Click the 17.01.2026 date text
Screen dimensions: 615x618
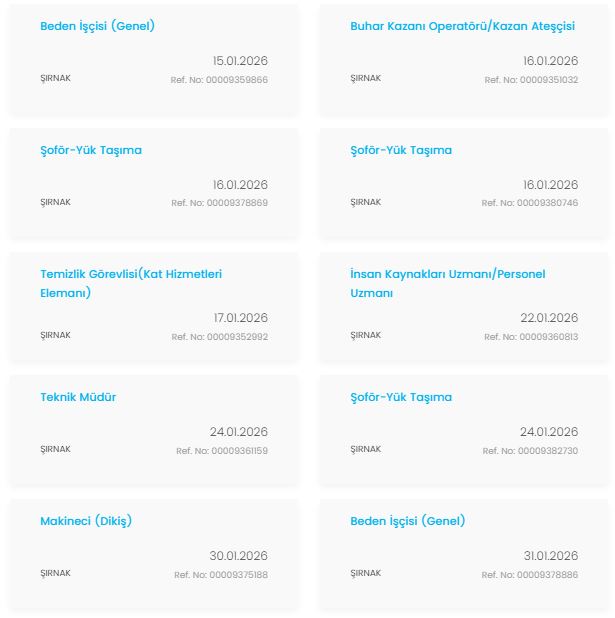pyautogui.click(x=240, y=318)
